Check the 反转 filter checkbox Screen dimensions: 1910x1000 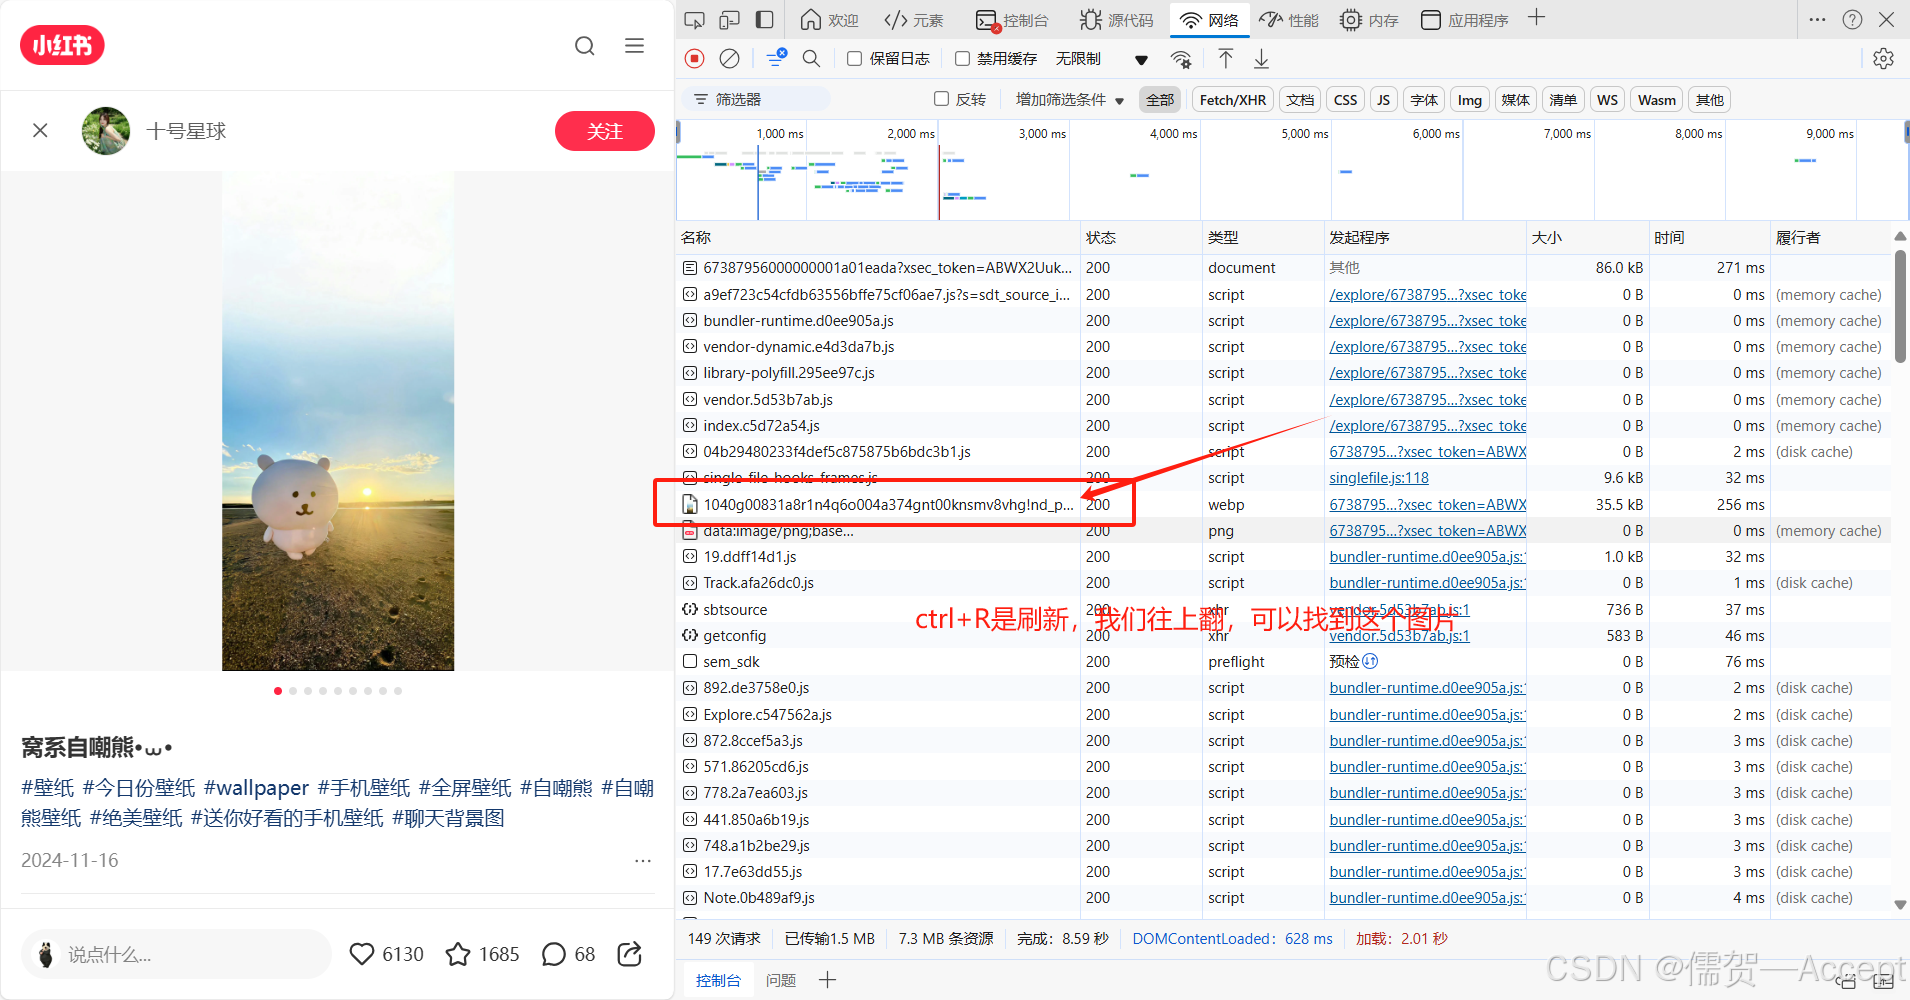tap(941, 99)
